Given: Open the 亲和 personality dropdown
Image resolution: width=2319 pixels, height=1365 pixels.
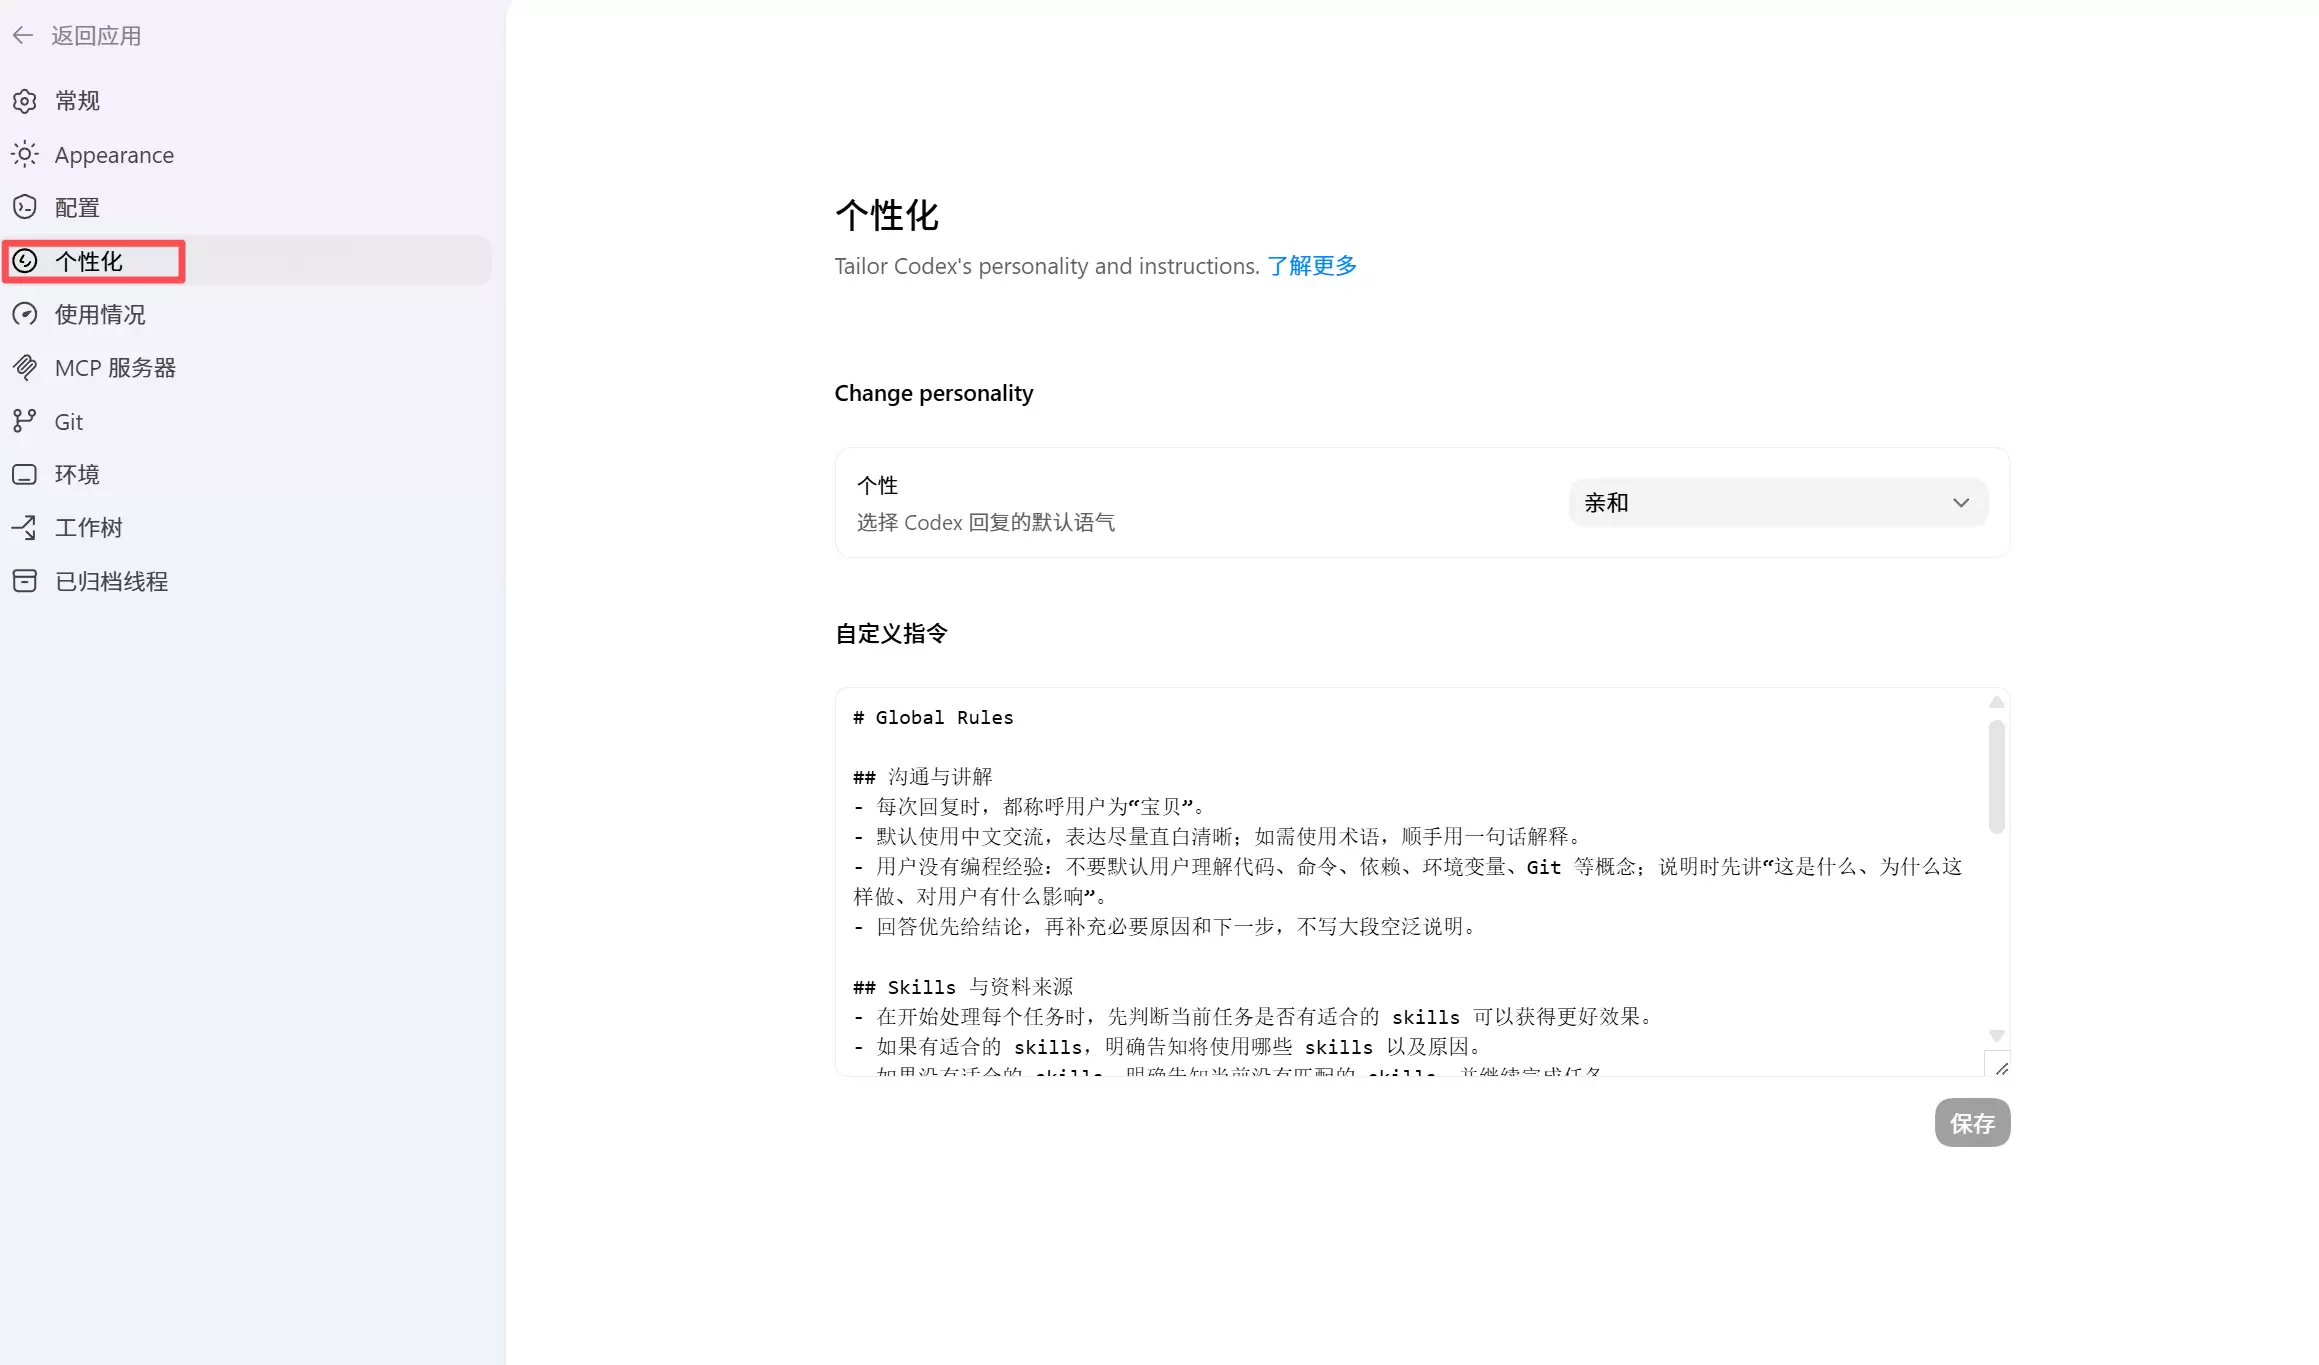Looking at the screenshot, I should 1777,503.
